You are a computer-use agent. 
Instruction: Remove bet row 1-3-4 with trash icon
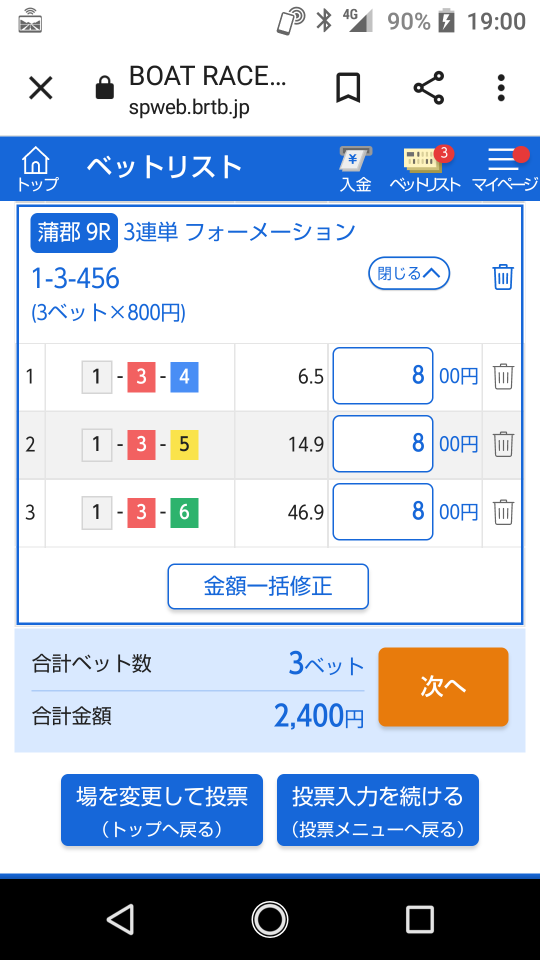(x=503, y=376)
